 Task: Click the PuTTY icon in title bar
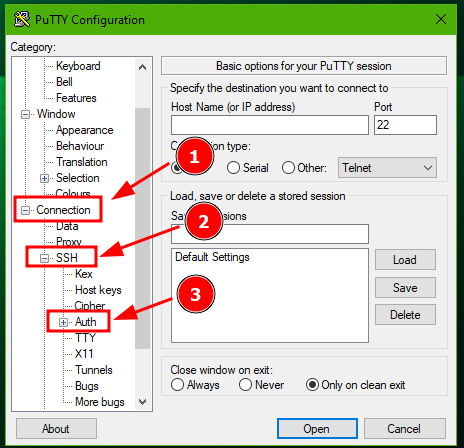point(22,19)
